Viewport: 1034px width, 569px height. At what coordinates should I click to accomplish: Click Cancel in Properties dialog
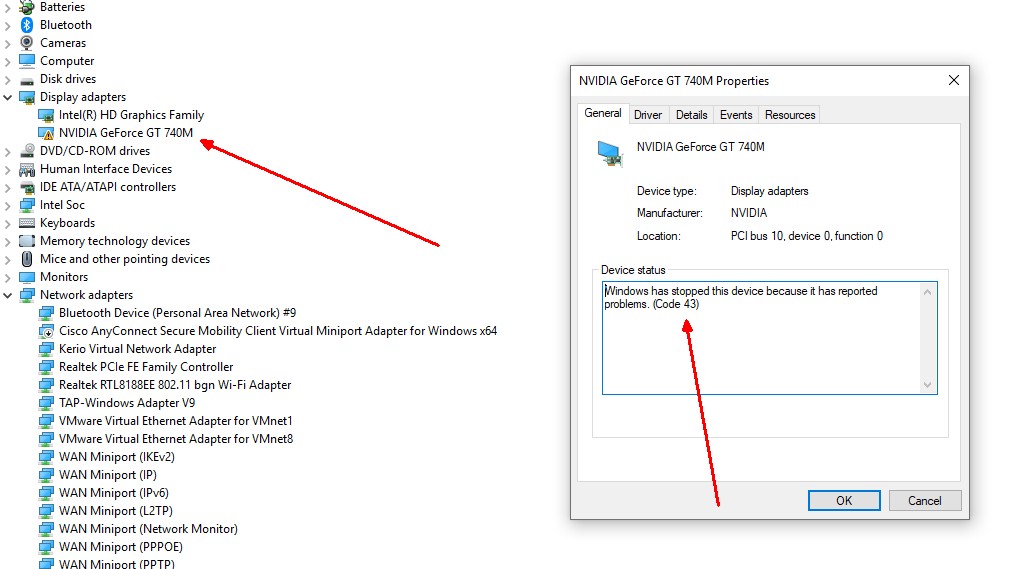925,500
